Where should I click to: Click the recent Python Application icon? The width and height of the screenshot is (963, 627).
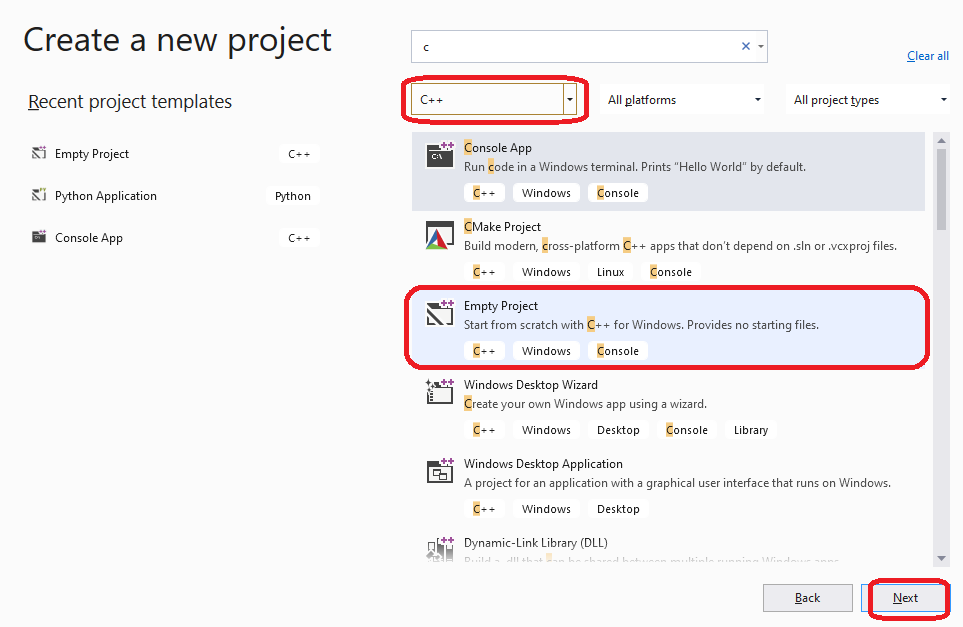pos(39,195)
